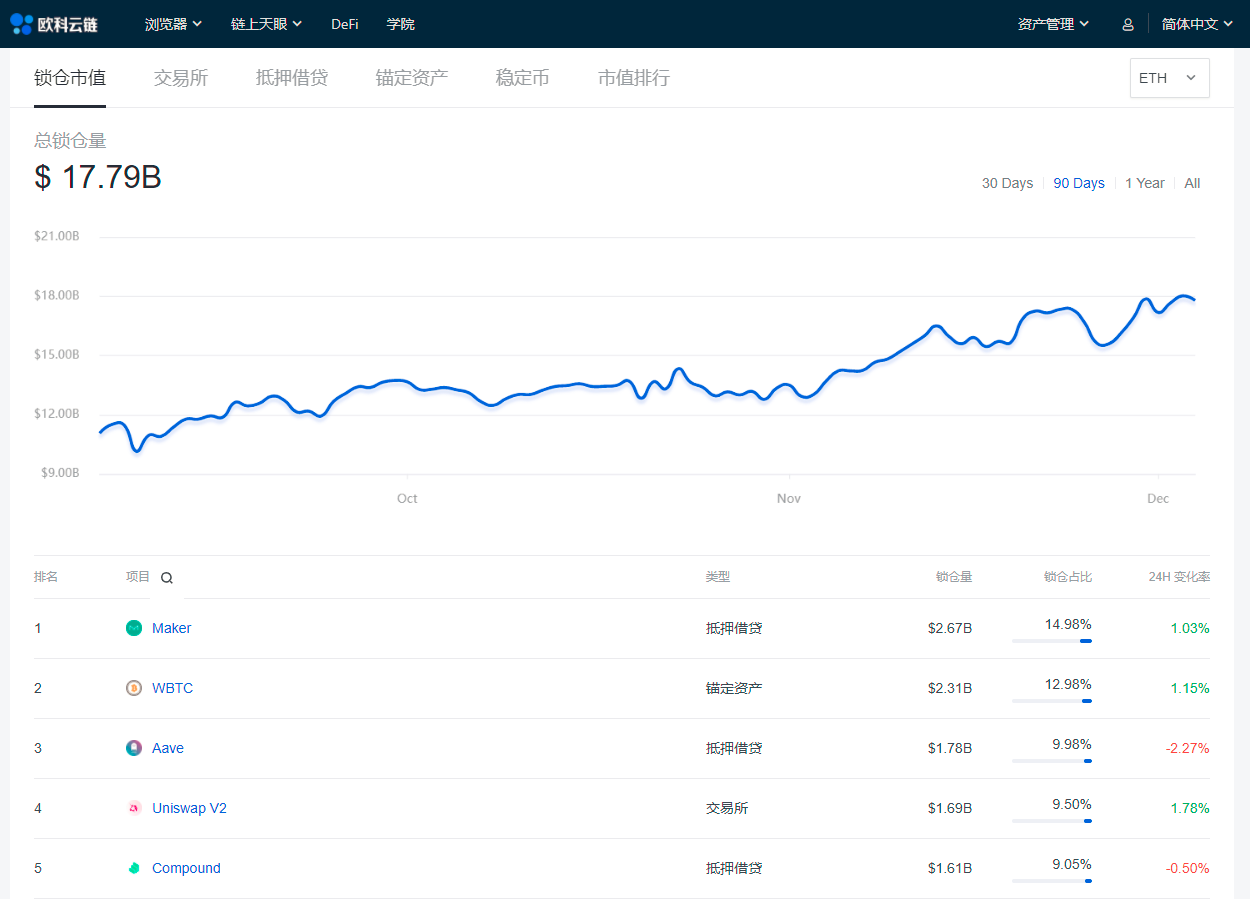This screenshot has width=1250, height=899.
Task: Click the 类型 column header
Action: click(x=718, y=577)
